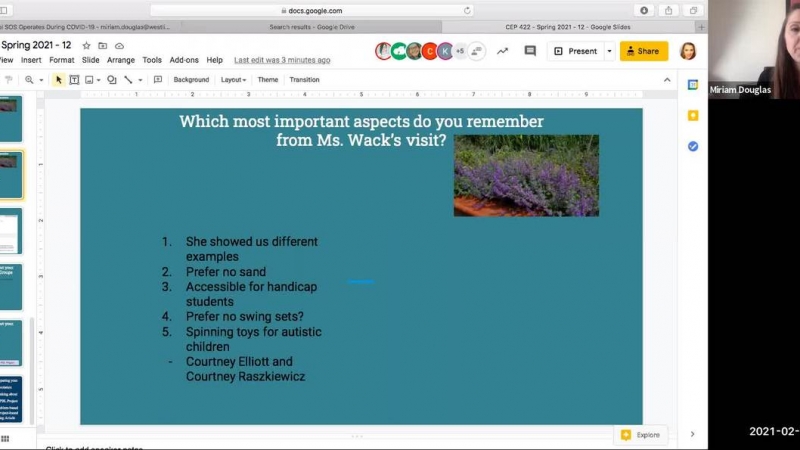Image resolution: width=800 pixels, height=450 pixels.
Task: Select the text box tool
Action: click(74, 80)
